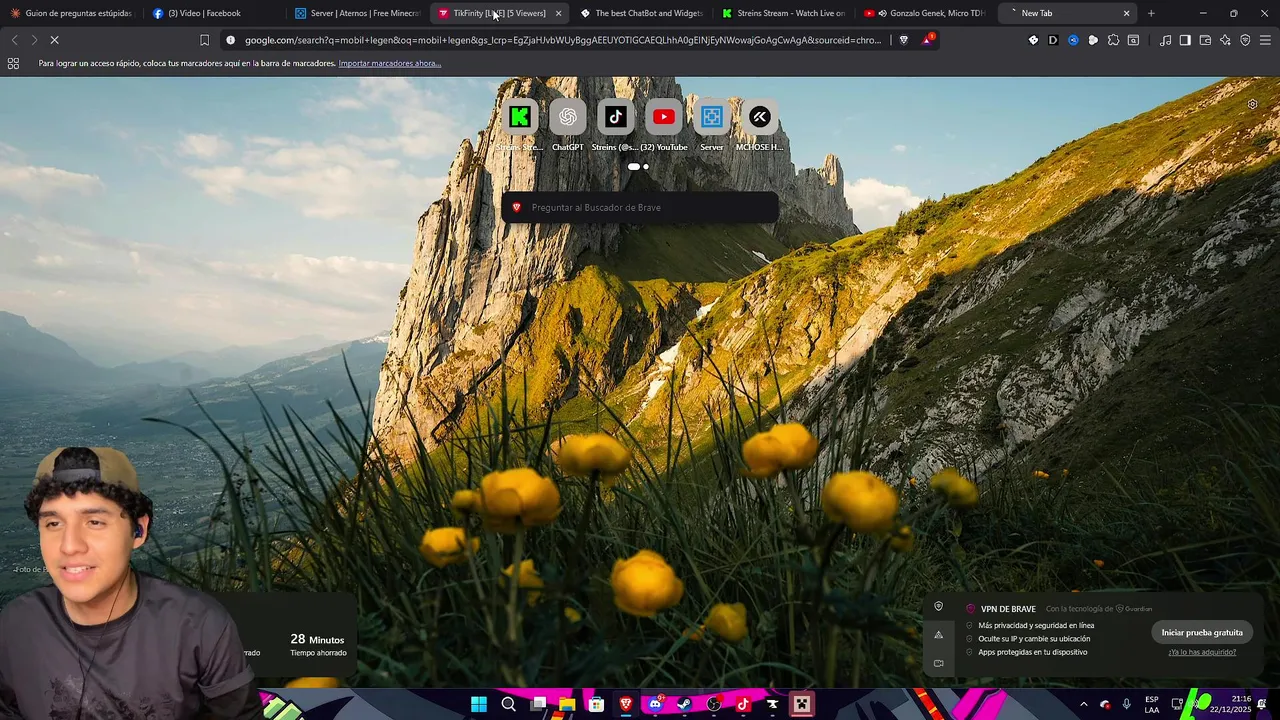Toggle the browser sidebar panel icon

1185,40
